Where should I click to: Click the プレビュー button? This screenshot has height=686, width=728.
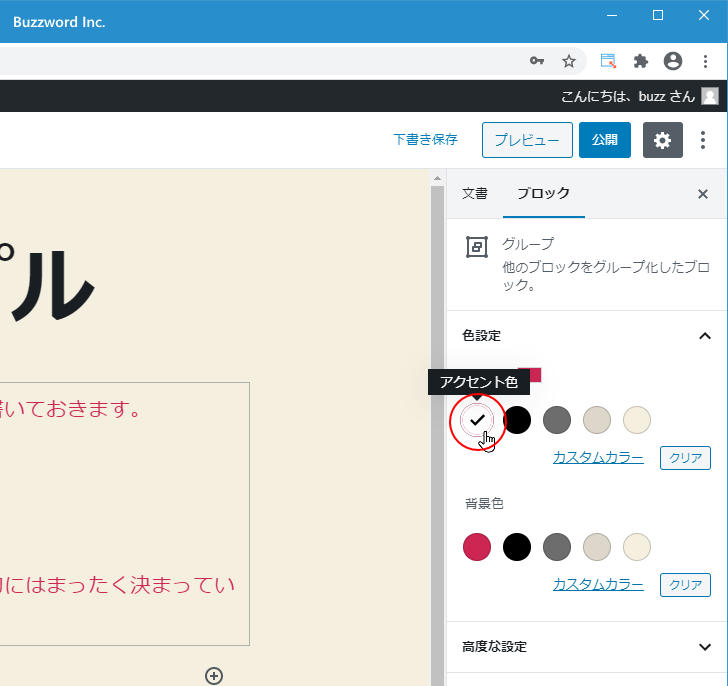[x=527, y=140]
